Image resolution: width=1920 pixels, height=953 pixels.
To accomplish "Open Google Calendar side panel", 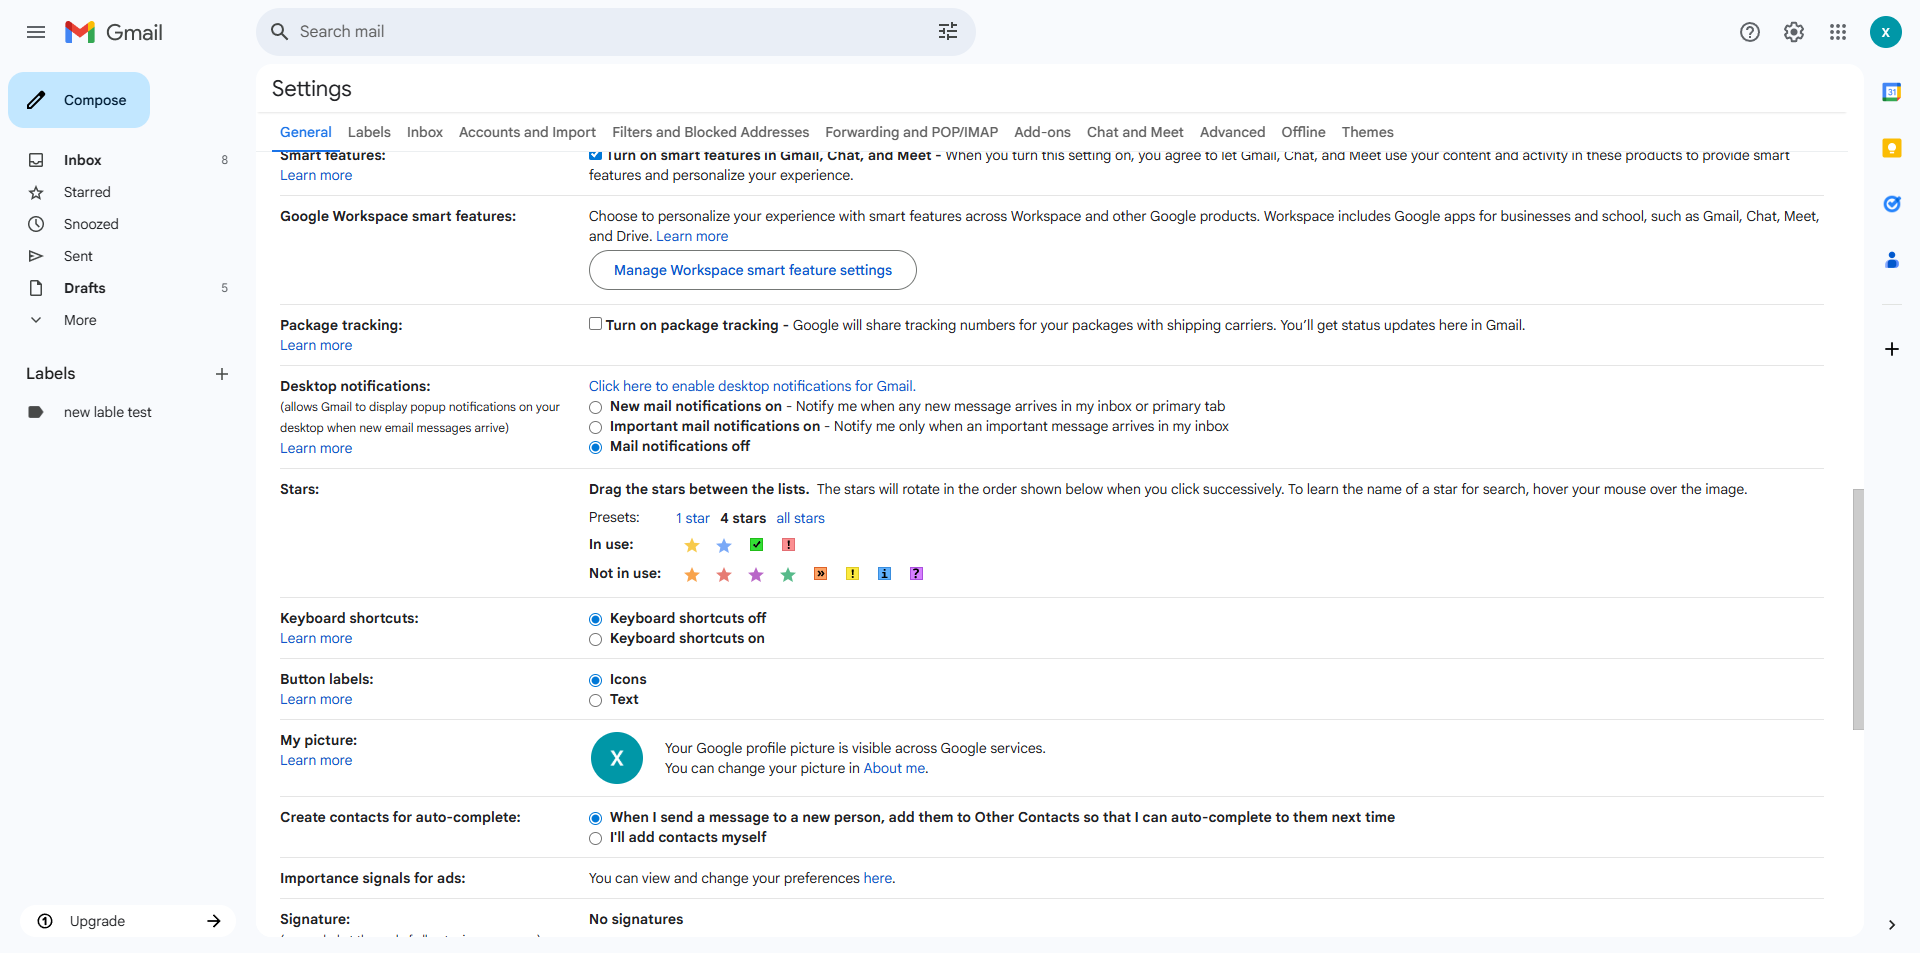I will [x=1892, y=92].
